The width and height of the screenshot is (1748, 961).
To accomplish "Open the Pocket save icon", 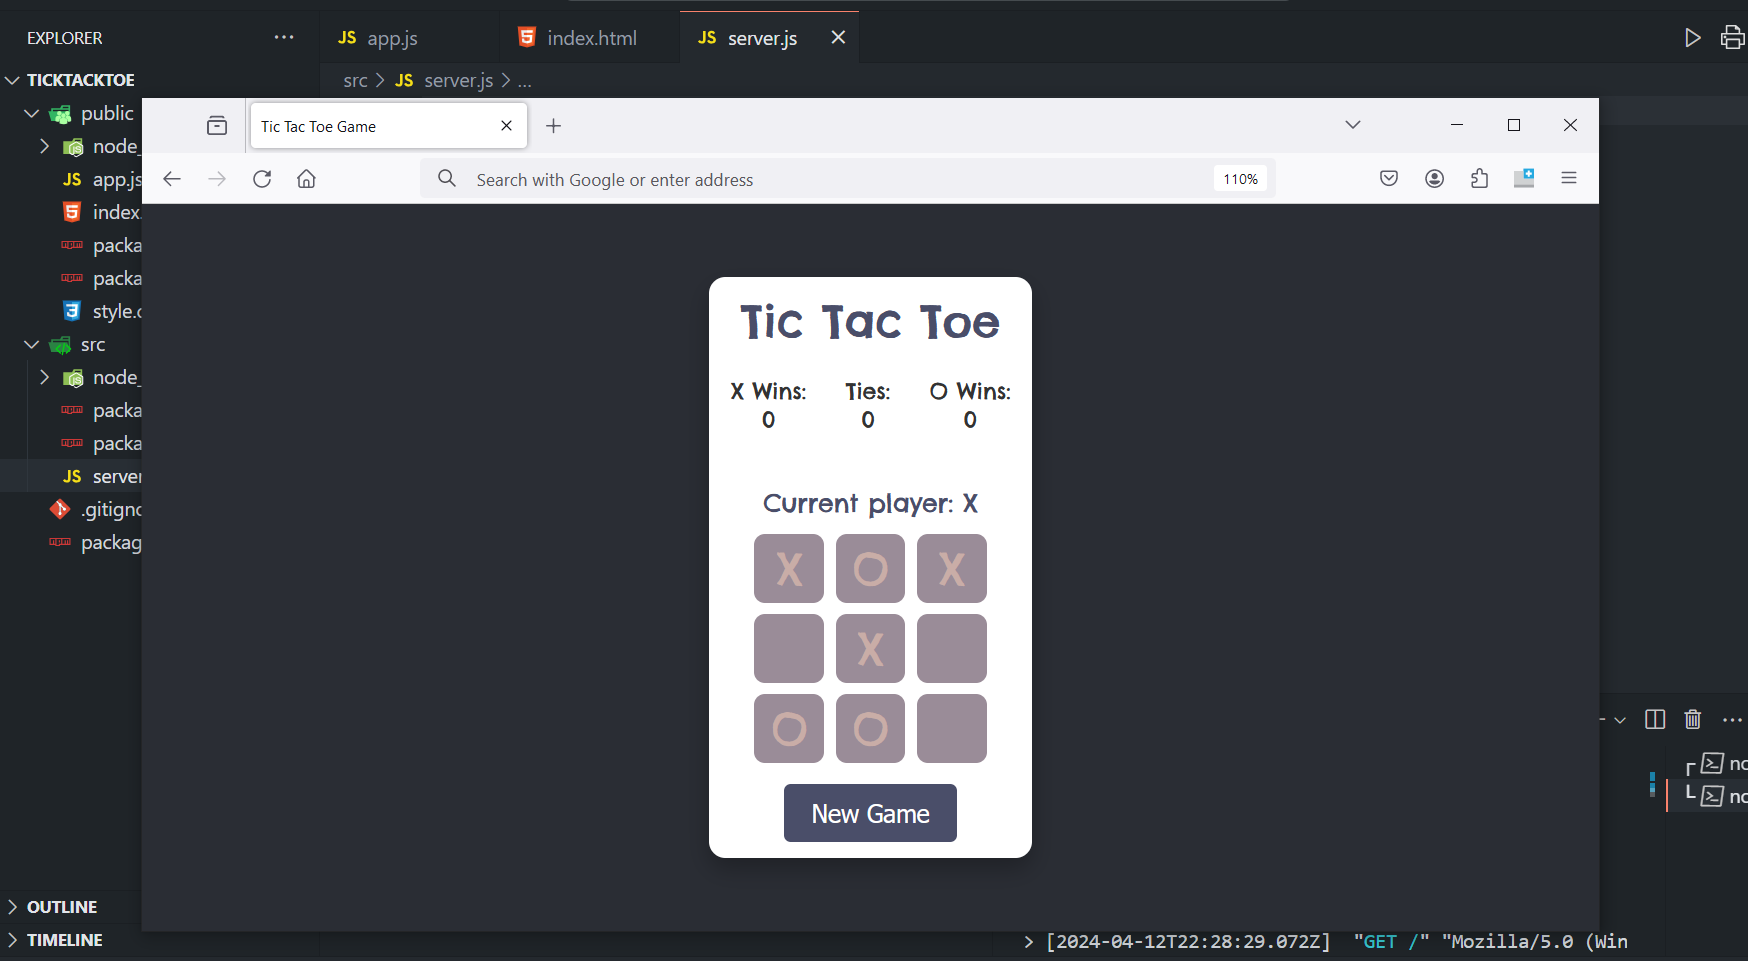I will [1389, 179].
